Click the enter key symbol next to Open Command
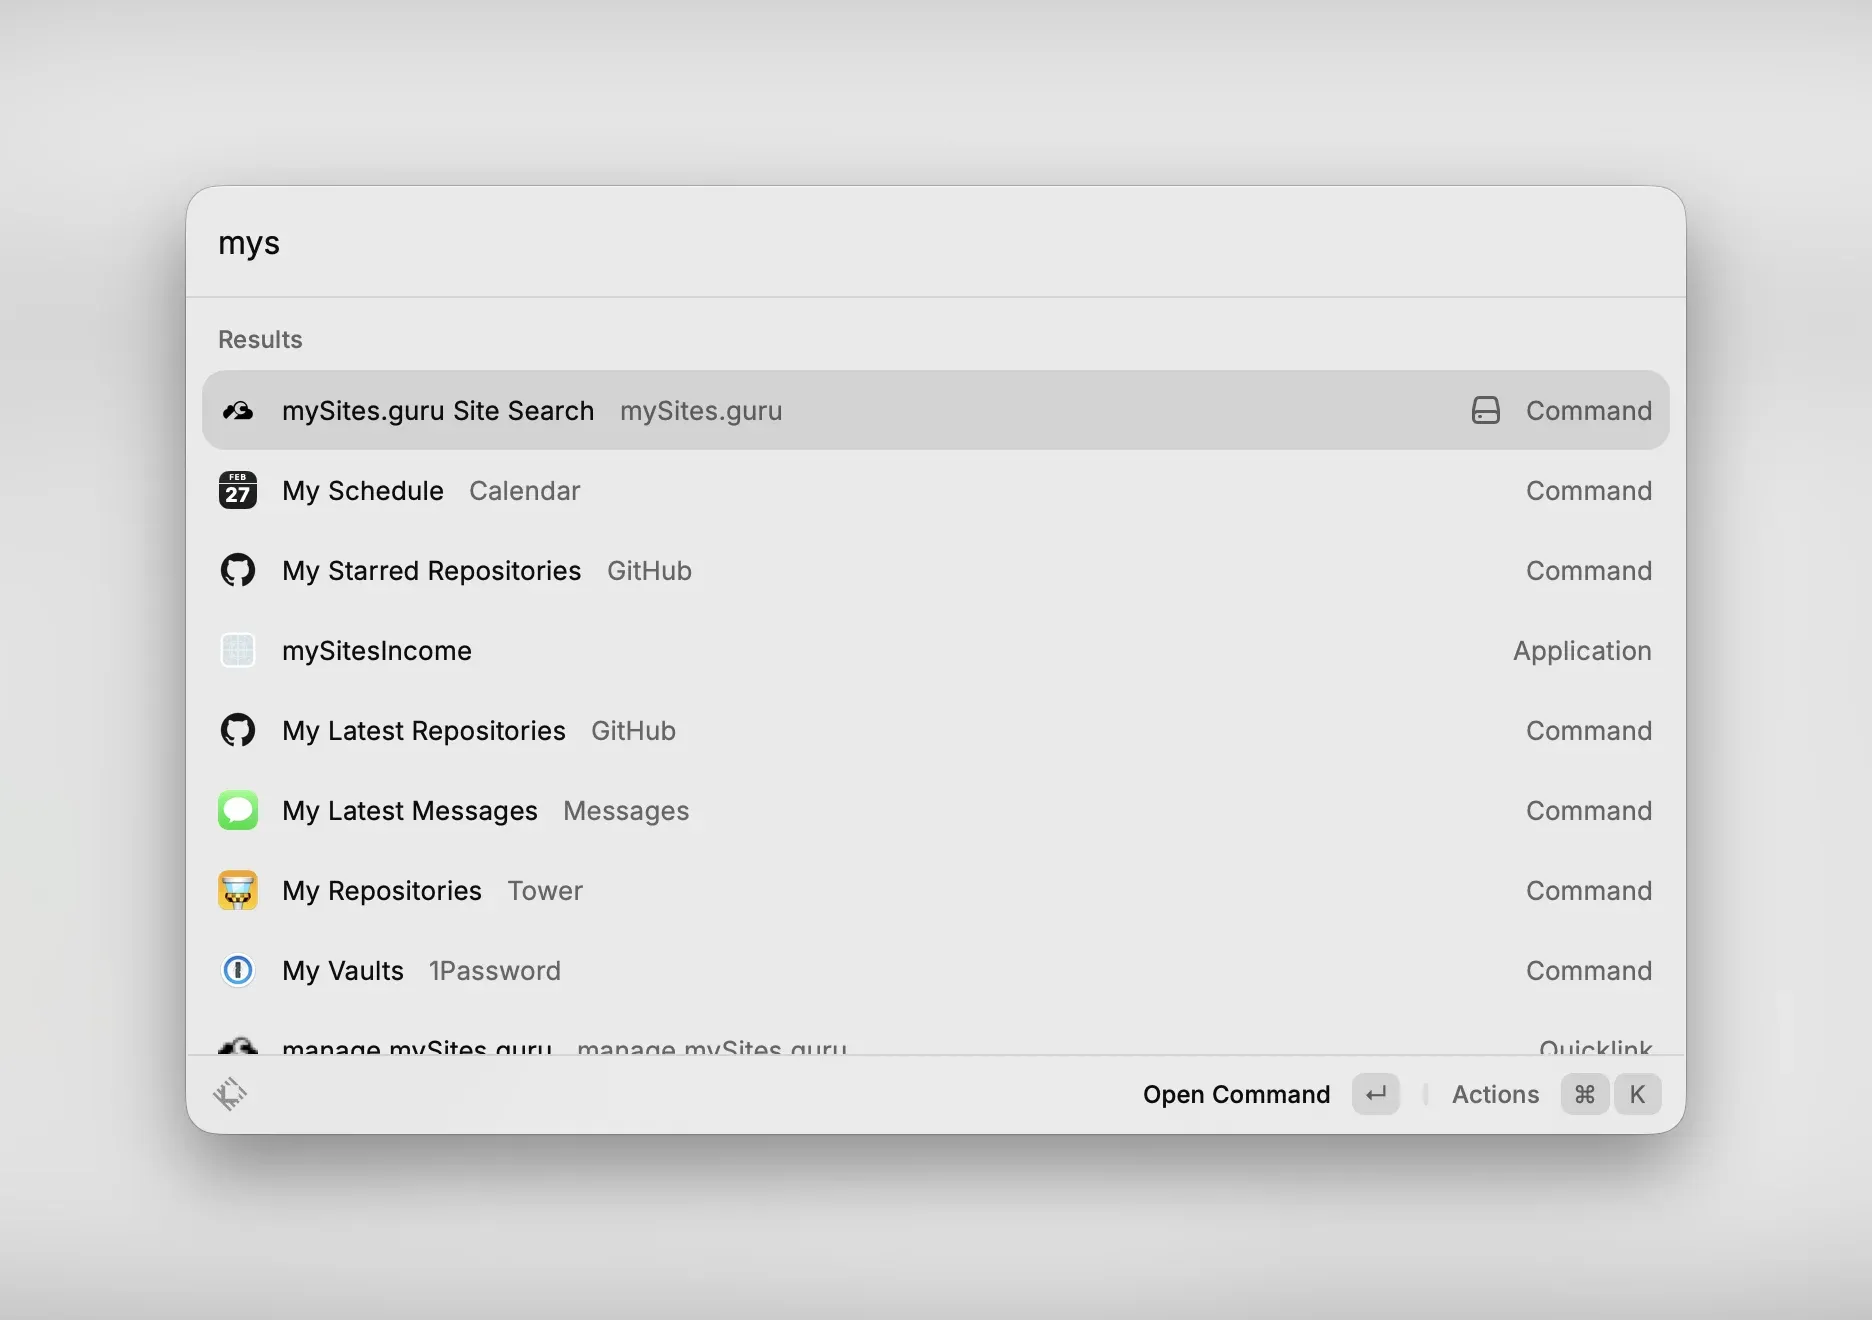Screen dimensions: 1872x1320 click(x=1375, y=1094)
